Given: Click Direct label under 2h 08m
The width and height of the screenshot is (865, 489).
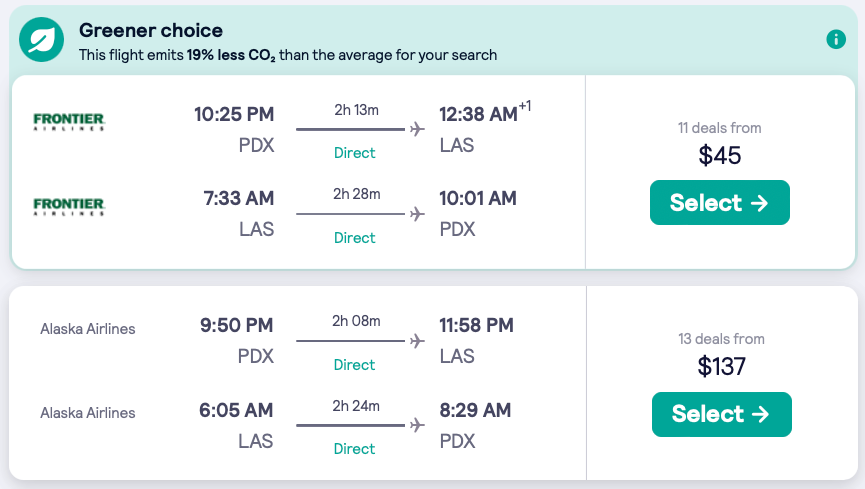Looking at the screenshot, I should click(354, 365).
